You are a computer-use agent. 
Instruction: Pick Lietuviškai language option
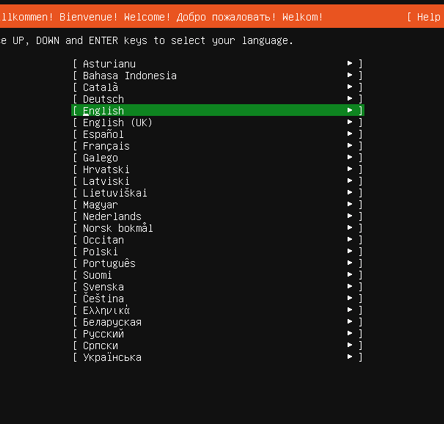click(x=218, y=193)
